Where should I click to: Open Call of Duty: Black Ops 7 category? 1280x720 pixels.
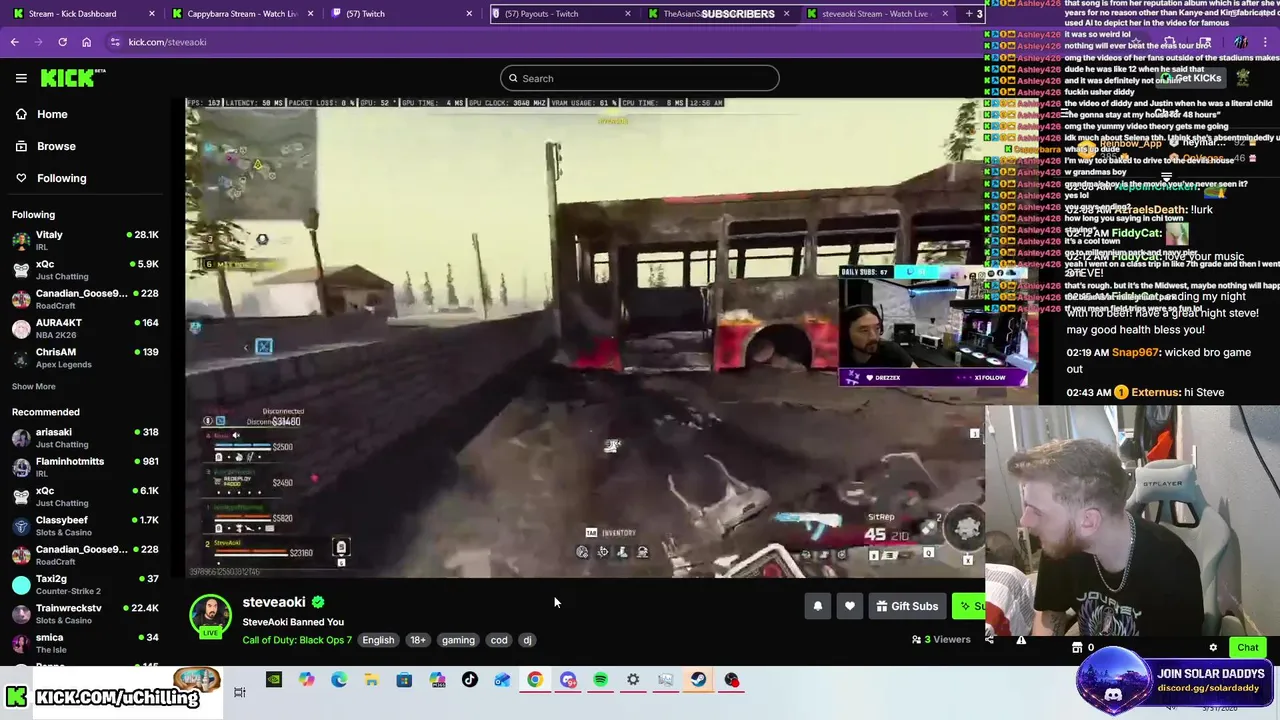coord(297,640)
